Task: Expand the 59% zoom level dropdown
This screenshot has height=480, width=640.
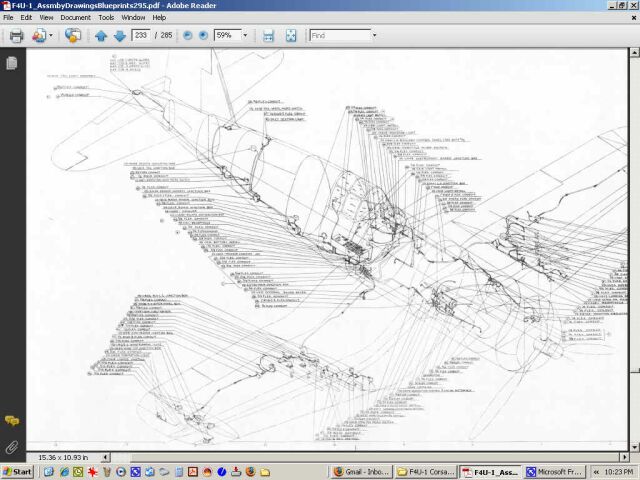Action: [x=245, y=36]
